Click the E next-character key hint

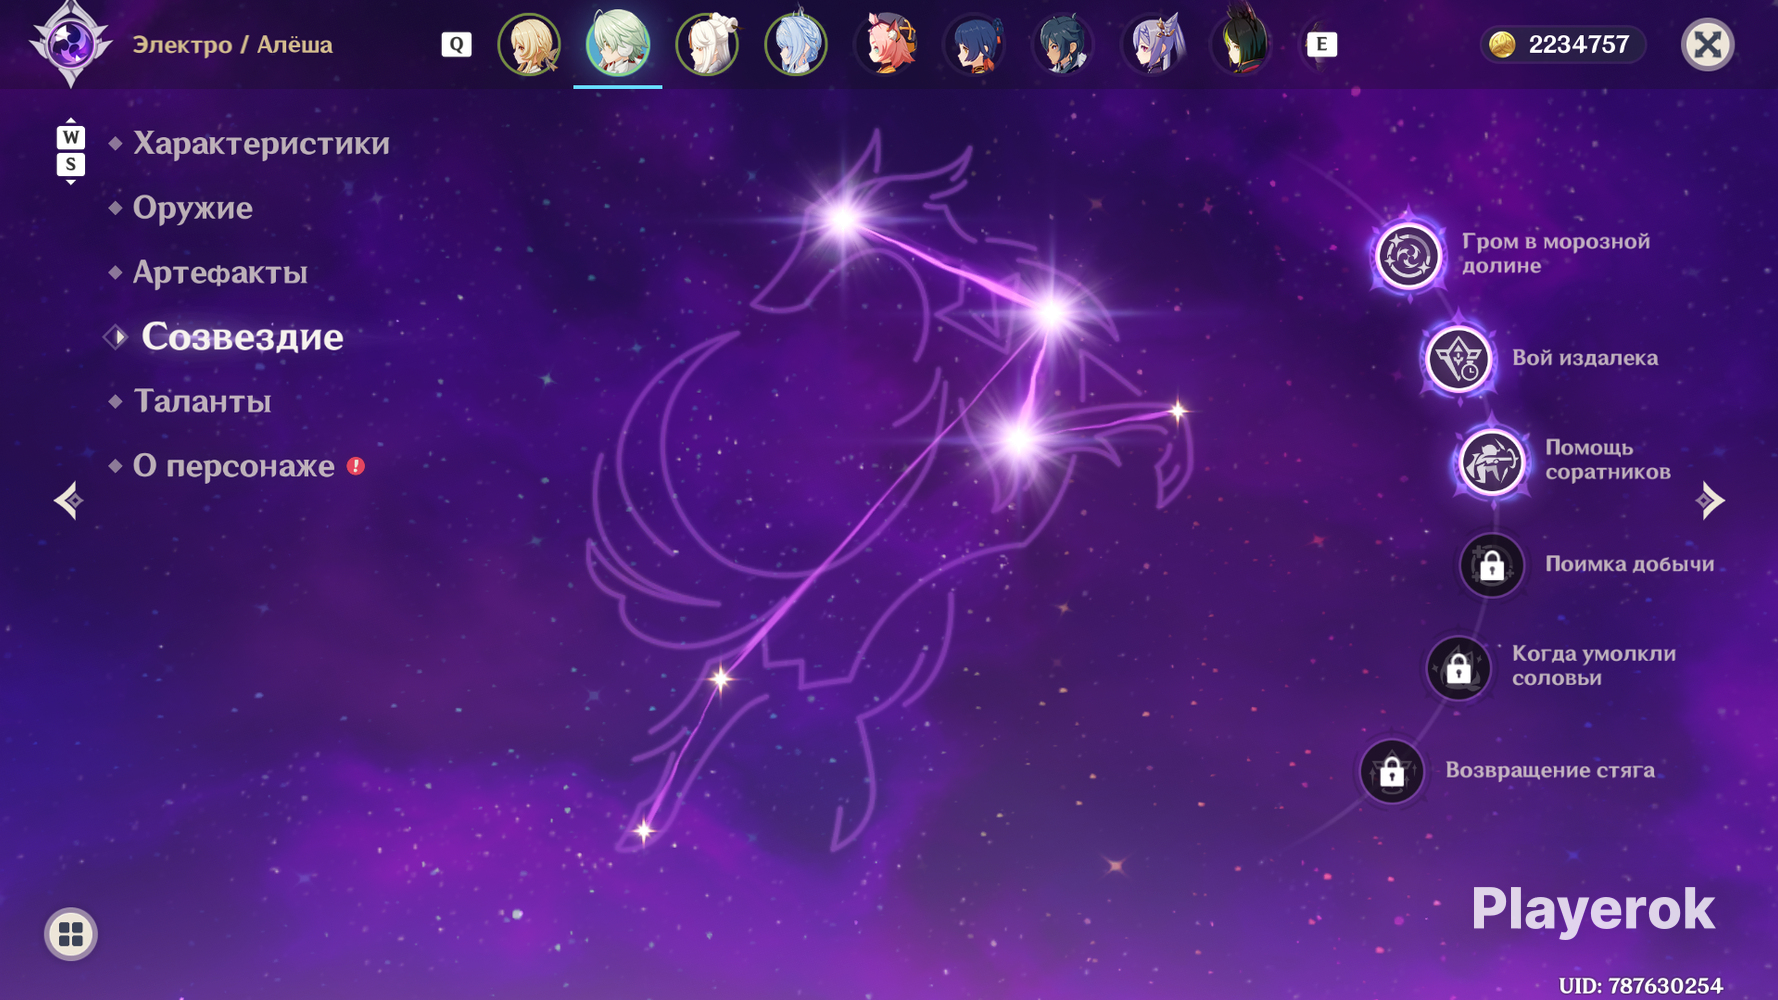tap(1321, 44)
